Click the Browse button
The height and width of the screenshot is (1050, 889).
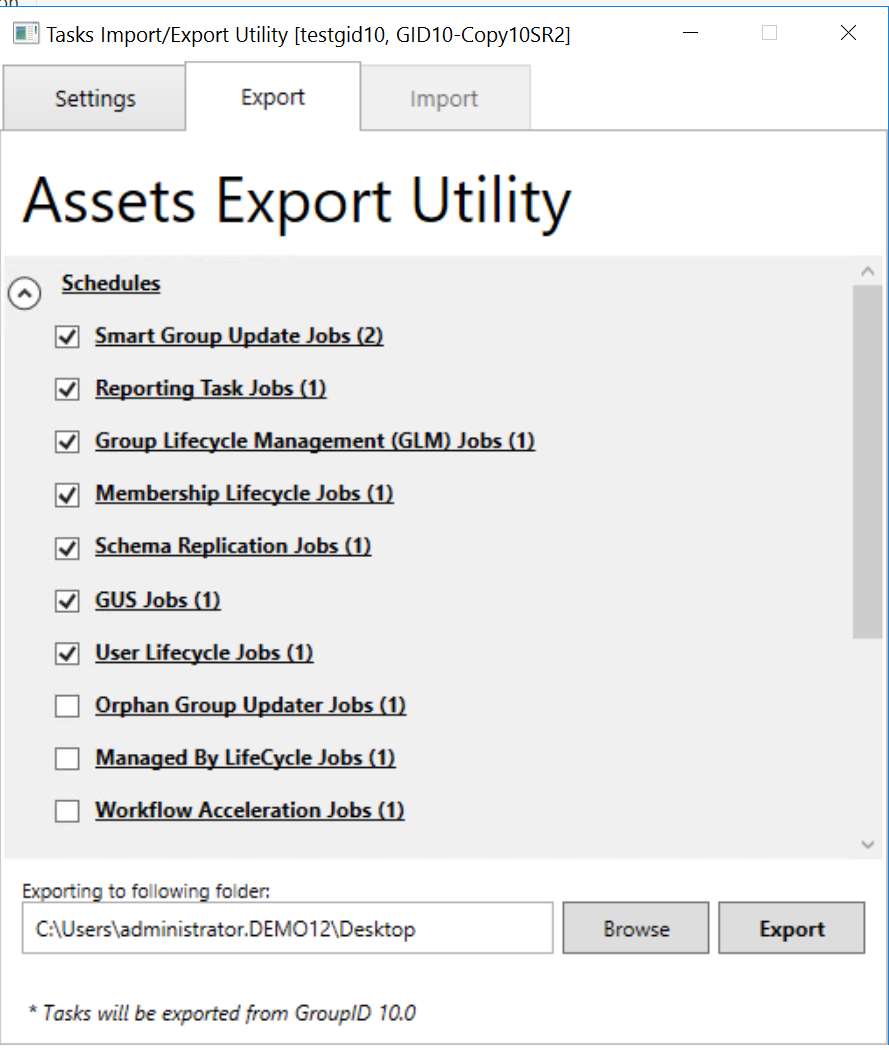click(635, 928)
